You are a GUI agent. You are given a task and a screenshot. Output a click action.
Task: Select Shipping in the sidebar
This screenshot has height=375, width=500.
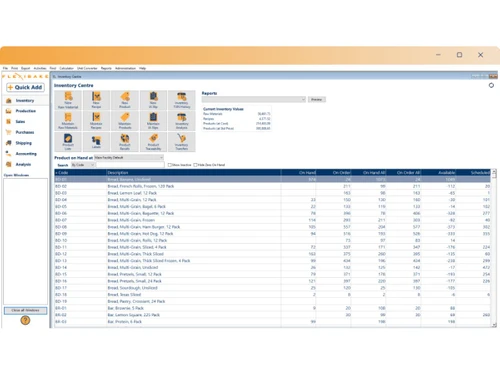pyautogui.click(x=25, y=143)
